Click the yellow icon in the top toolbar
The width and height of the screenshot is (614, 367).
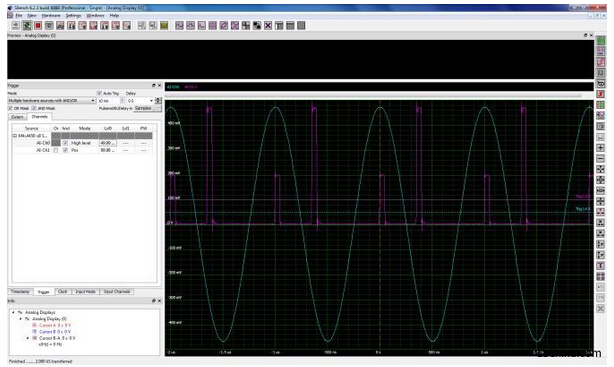coord(164,25)
